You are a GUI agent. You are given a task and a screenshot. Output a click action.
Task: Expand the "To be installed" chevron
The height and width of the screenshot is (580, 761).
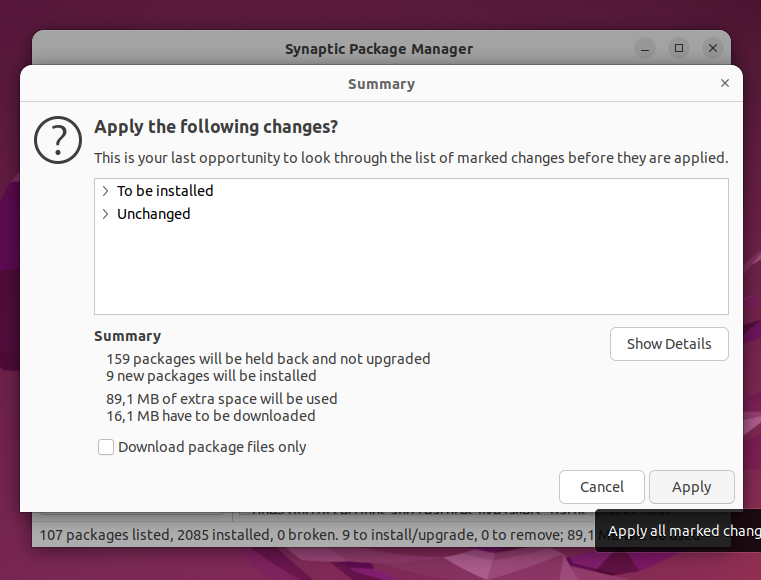(105, 191)
